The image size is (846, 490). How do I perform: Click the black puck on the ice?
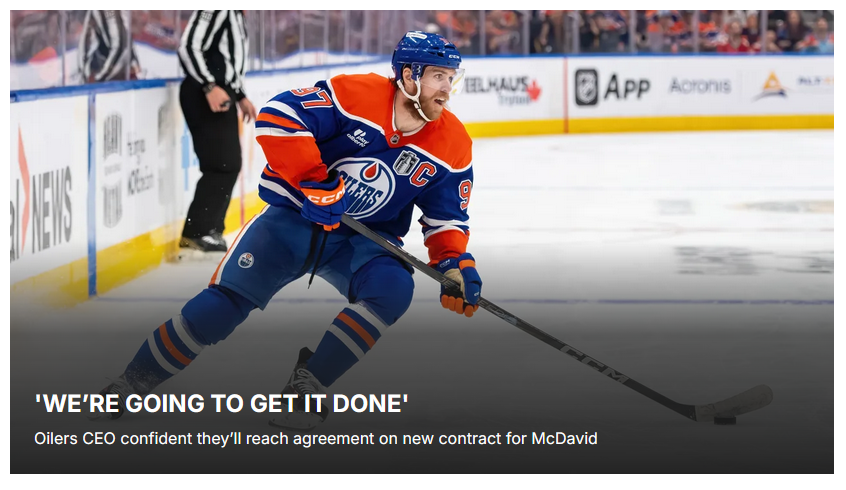click(x=725, y=420)
